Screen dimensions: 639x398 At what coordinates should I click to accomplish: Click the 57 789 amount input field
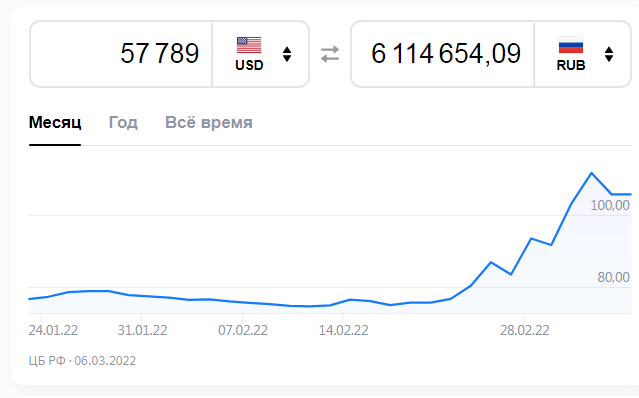(x=121, y=54)
